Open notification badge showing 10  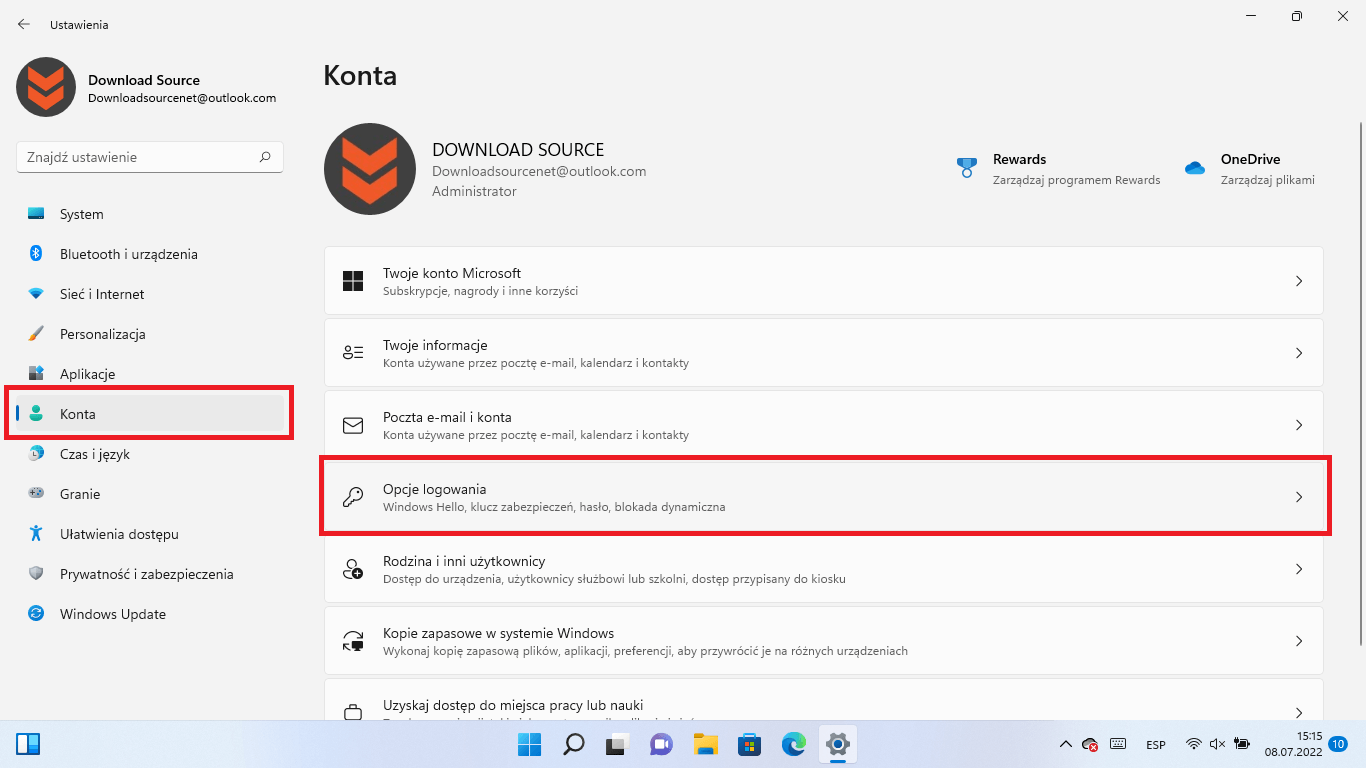click(1339, 744)
